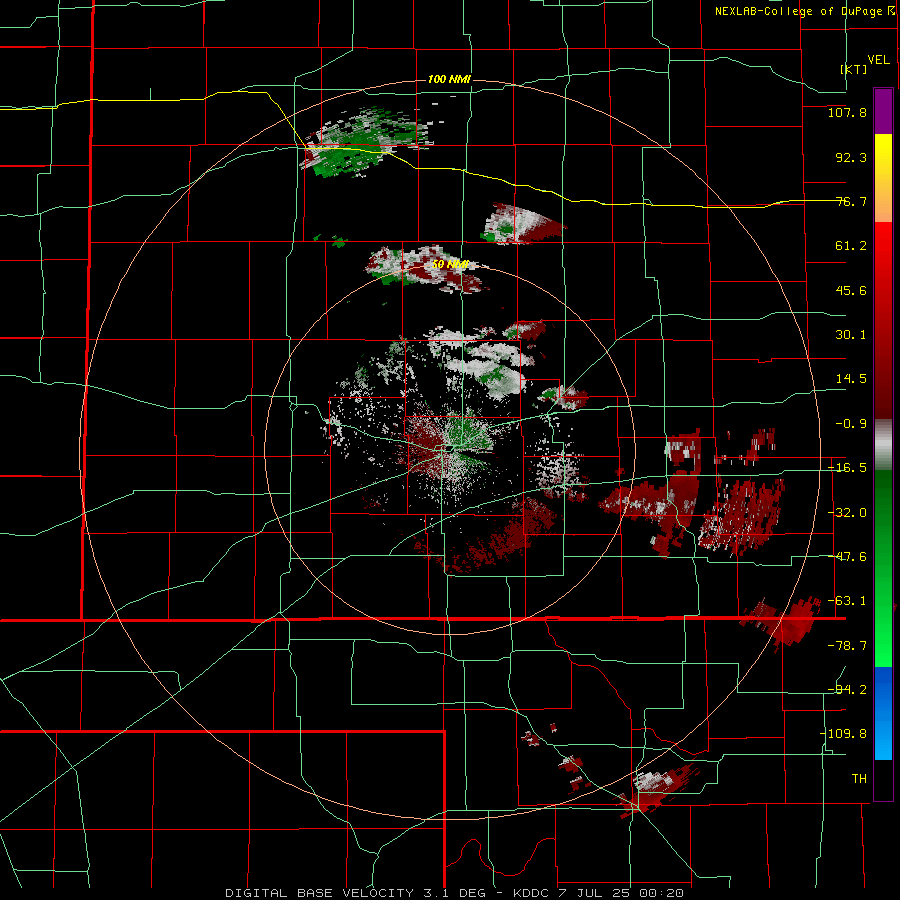Pick the yellow-orange segment of velocity scale
The height and width of the screenshot is (900, 900).
tap(883, 178)
